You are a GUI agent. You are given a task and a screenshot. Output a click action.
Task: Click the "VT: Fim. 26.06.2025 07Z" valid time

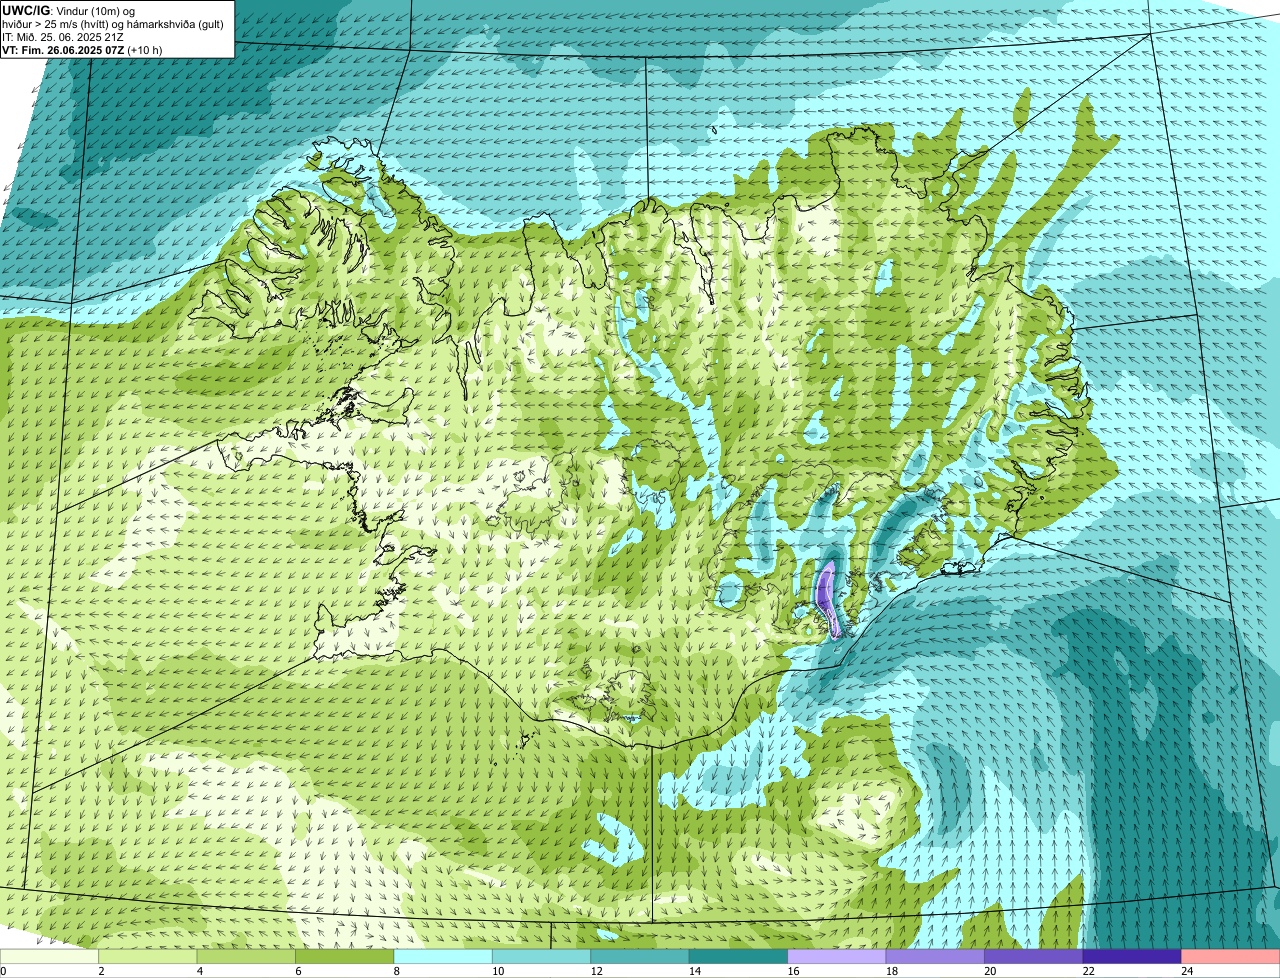tap(63, 50)
